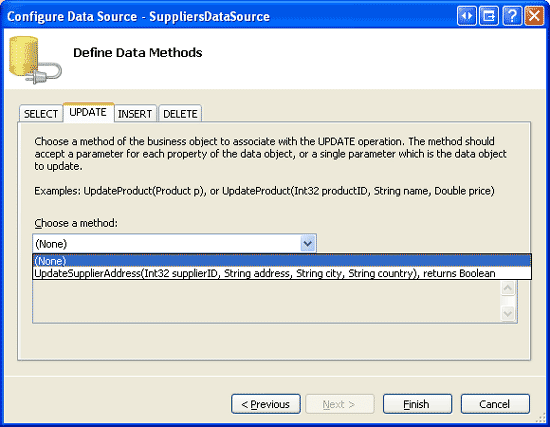Viewport: 550px width, 427px height.
Task: Go back with the Previous button
Action: point(266,404)
